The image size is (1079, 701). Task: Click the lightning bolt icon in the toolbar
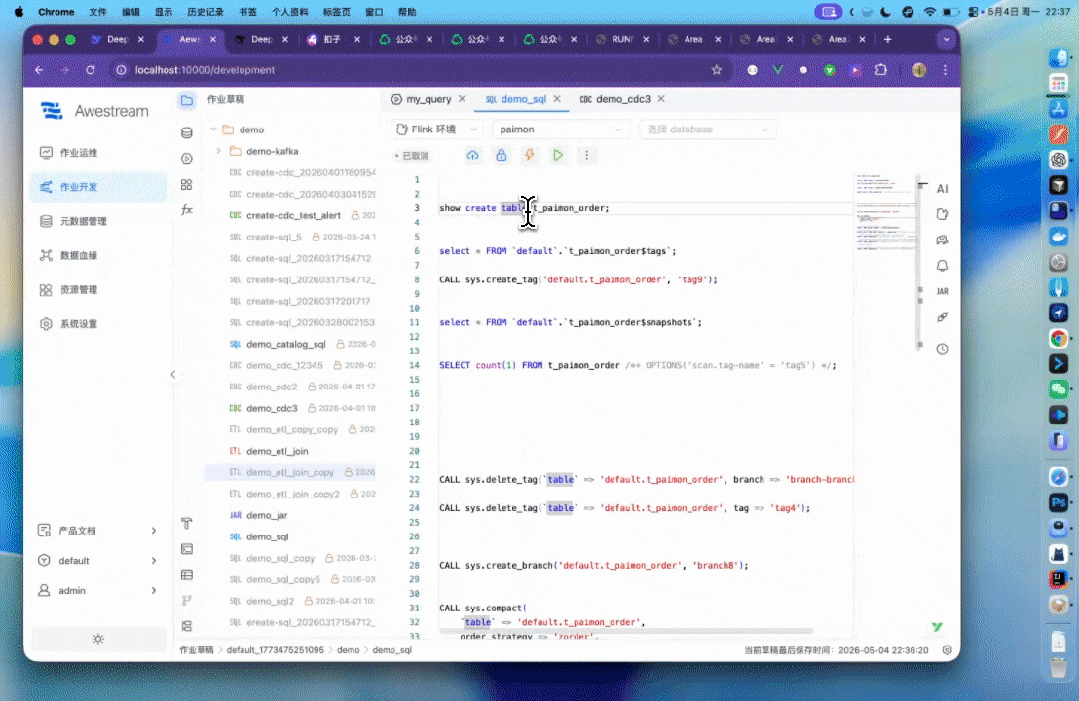pyautogui.click(x=529, y=155)
